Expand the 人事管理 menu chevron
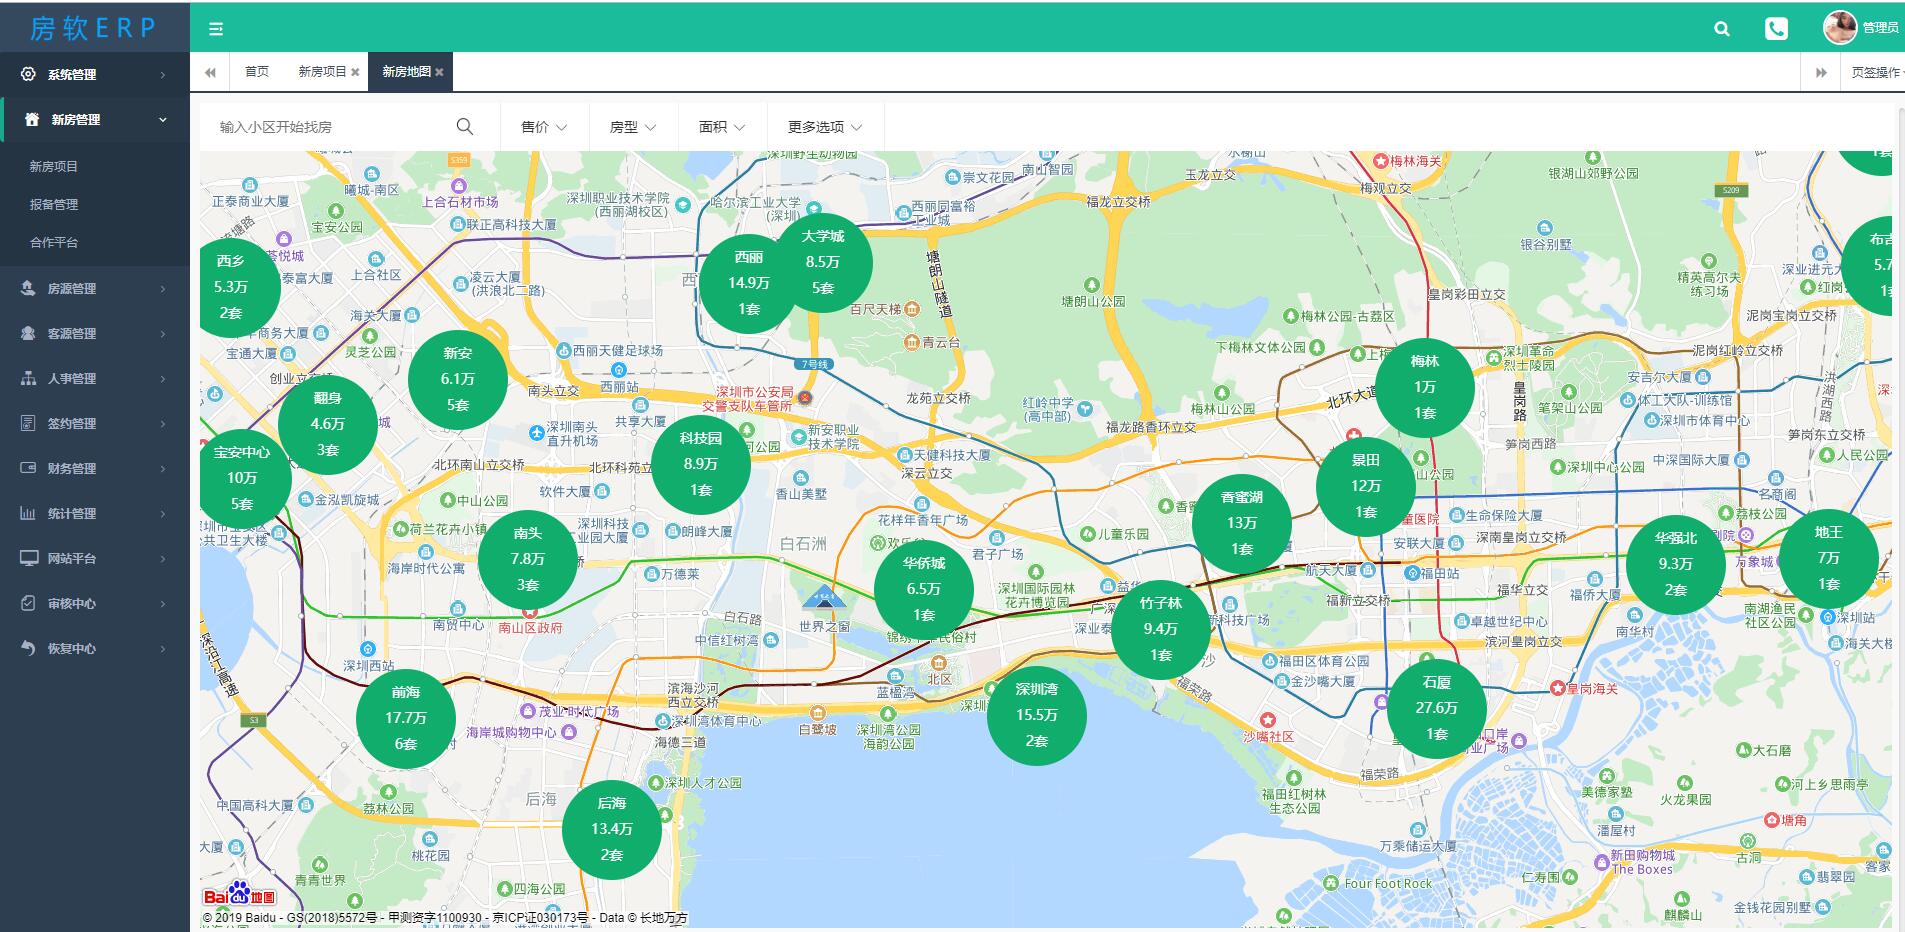Image resolution: width=1905 pixels, height=932 pixels. pyautogui.click(x=163, y=379)
